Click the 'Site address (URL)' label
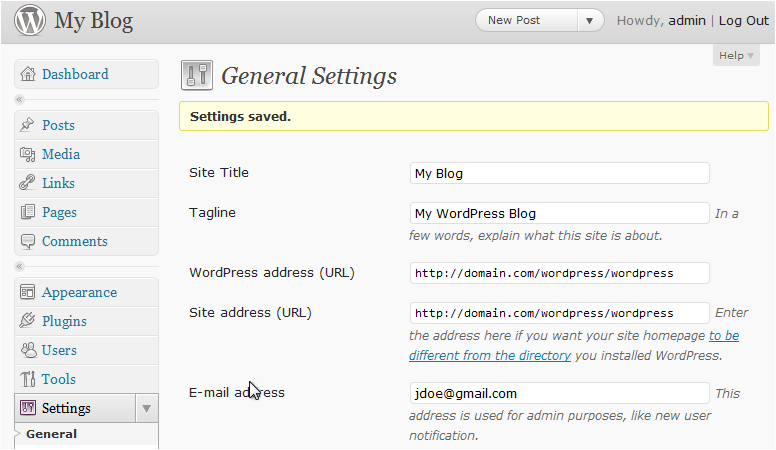The height and width of the screenshot is (450, 776). click(250, 313)
